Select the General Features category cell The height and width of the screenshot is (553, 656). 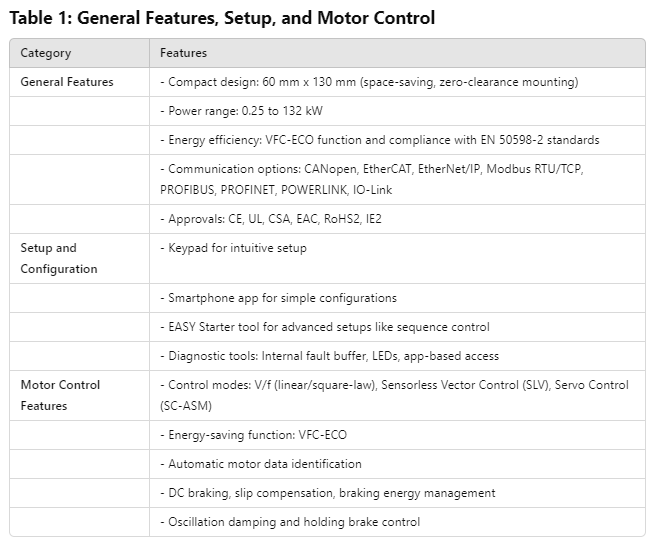pyautogui.click(x=67, y=82)
